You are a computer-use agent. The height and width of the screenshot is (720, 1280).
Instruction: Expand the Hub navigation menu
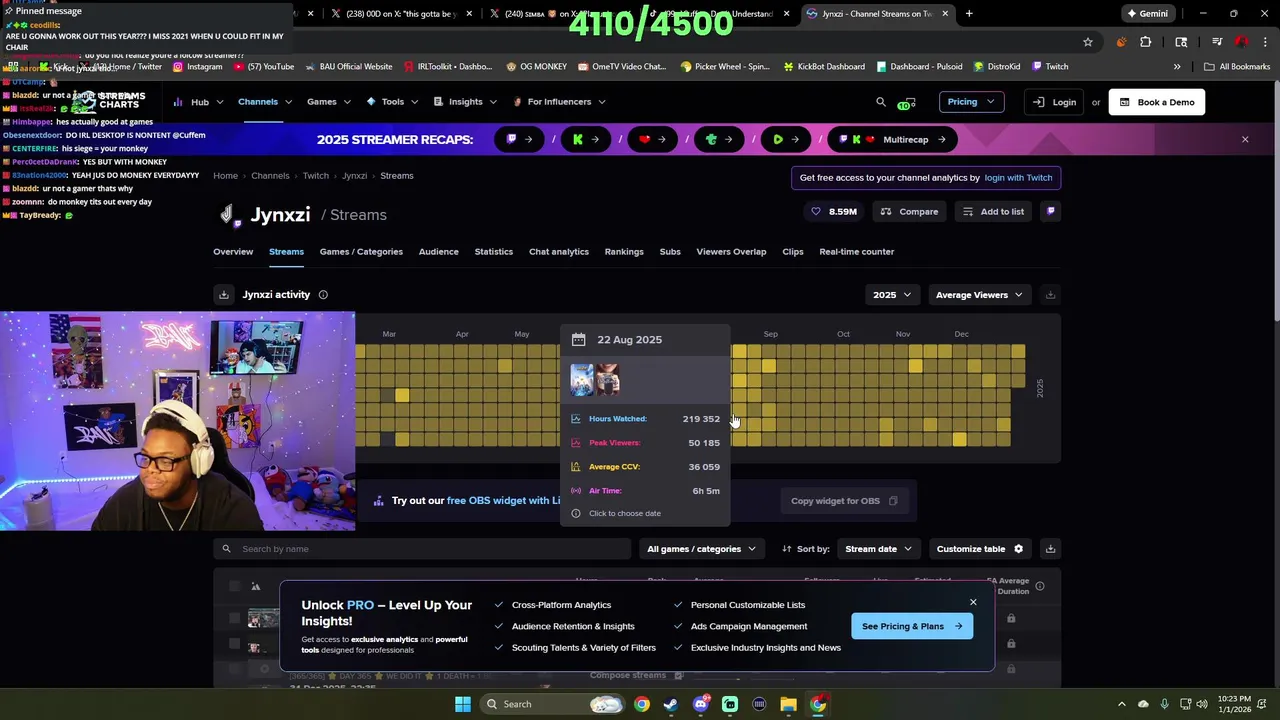click(x=197, y=102)
